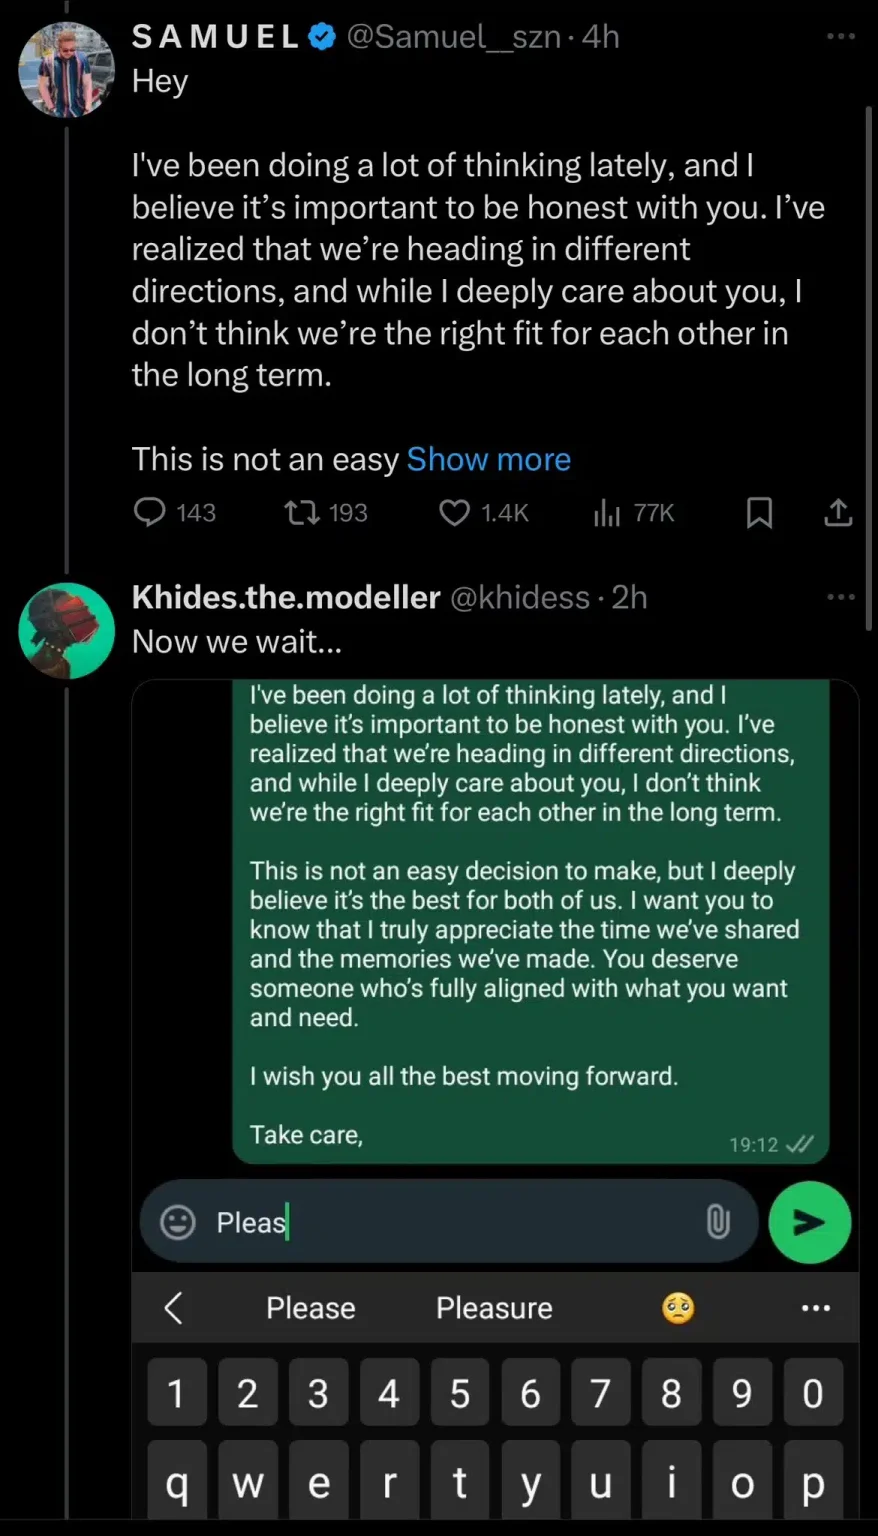
Task: Choose the "Pleasure" word suggestion
Action: click(494, 1308)
